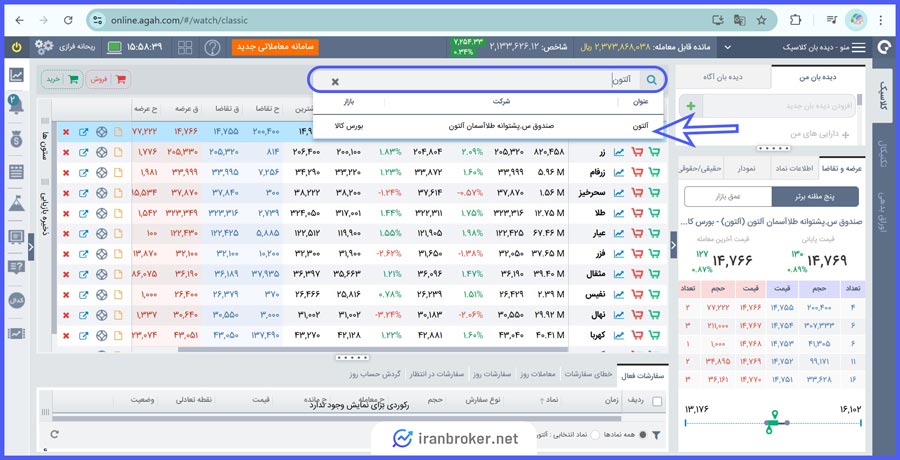Image resolution: width=900 pixels, height=460 pixels.
Task: Open سفارشات فعال tab
Action: 643,374
